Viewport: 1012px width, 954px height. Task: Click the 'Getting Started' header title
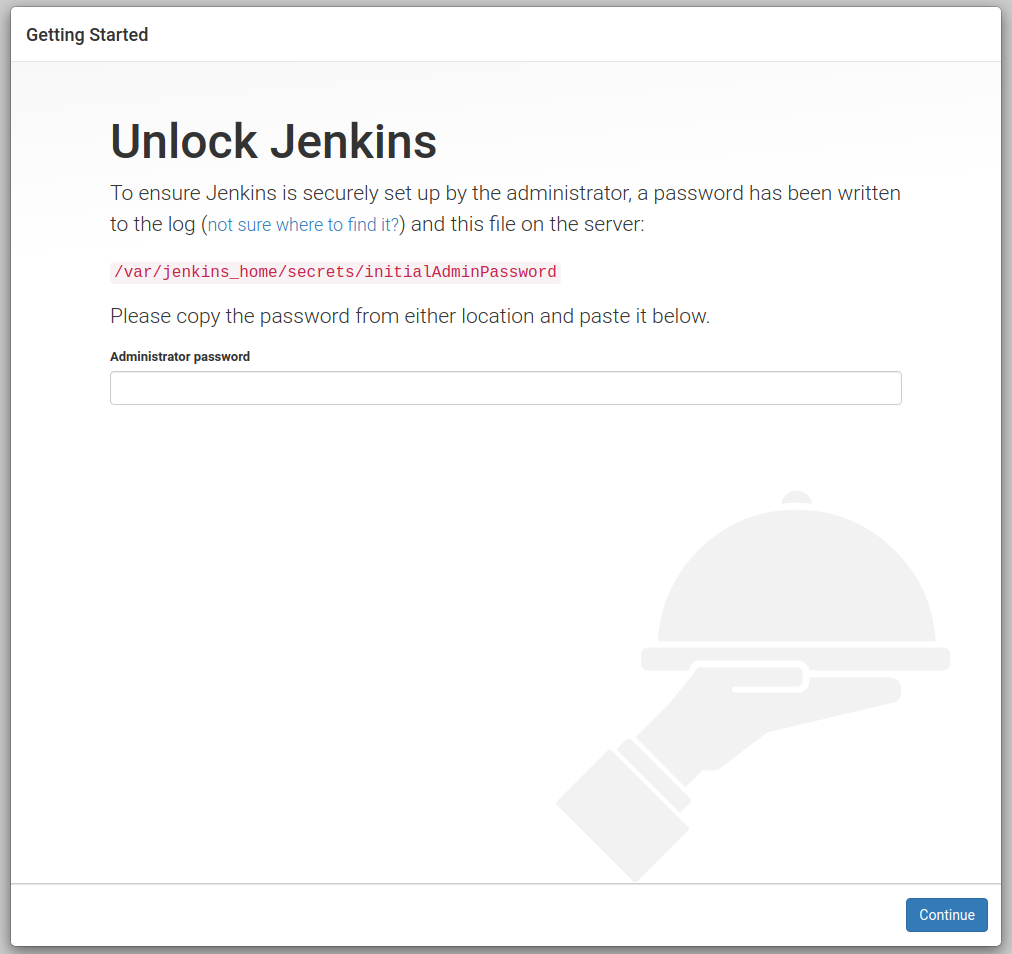86,34
